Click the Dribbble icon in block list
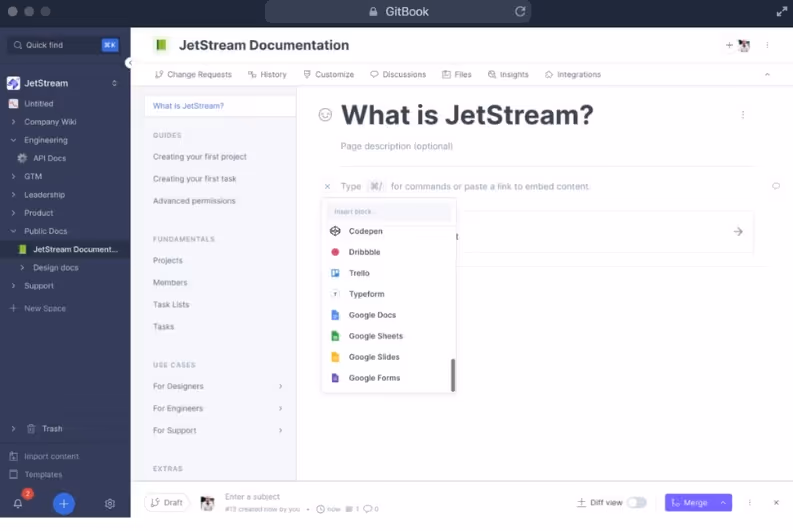Image resolution: width=793 pixels, height=531 pixels. pyautogui.click(x=335, y=252)
